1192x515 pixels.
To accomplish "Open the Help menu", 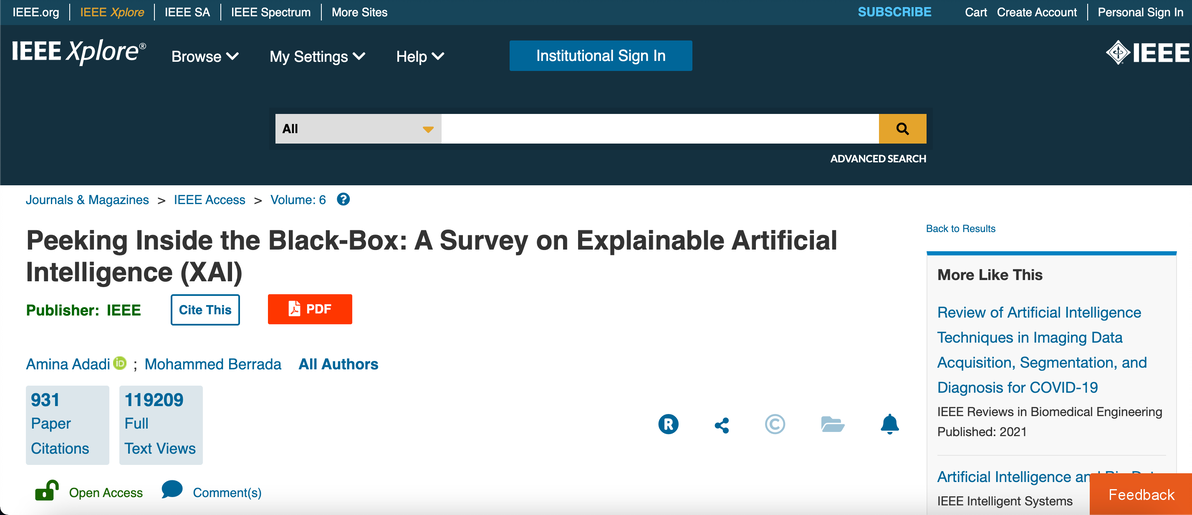I will point(420,56).
